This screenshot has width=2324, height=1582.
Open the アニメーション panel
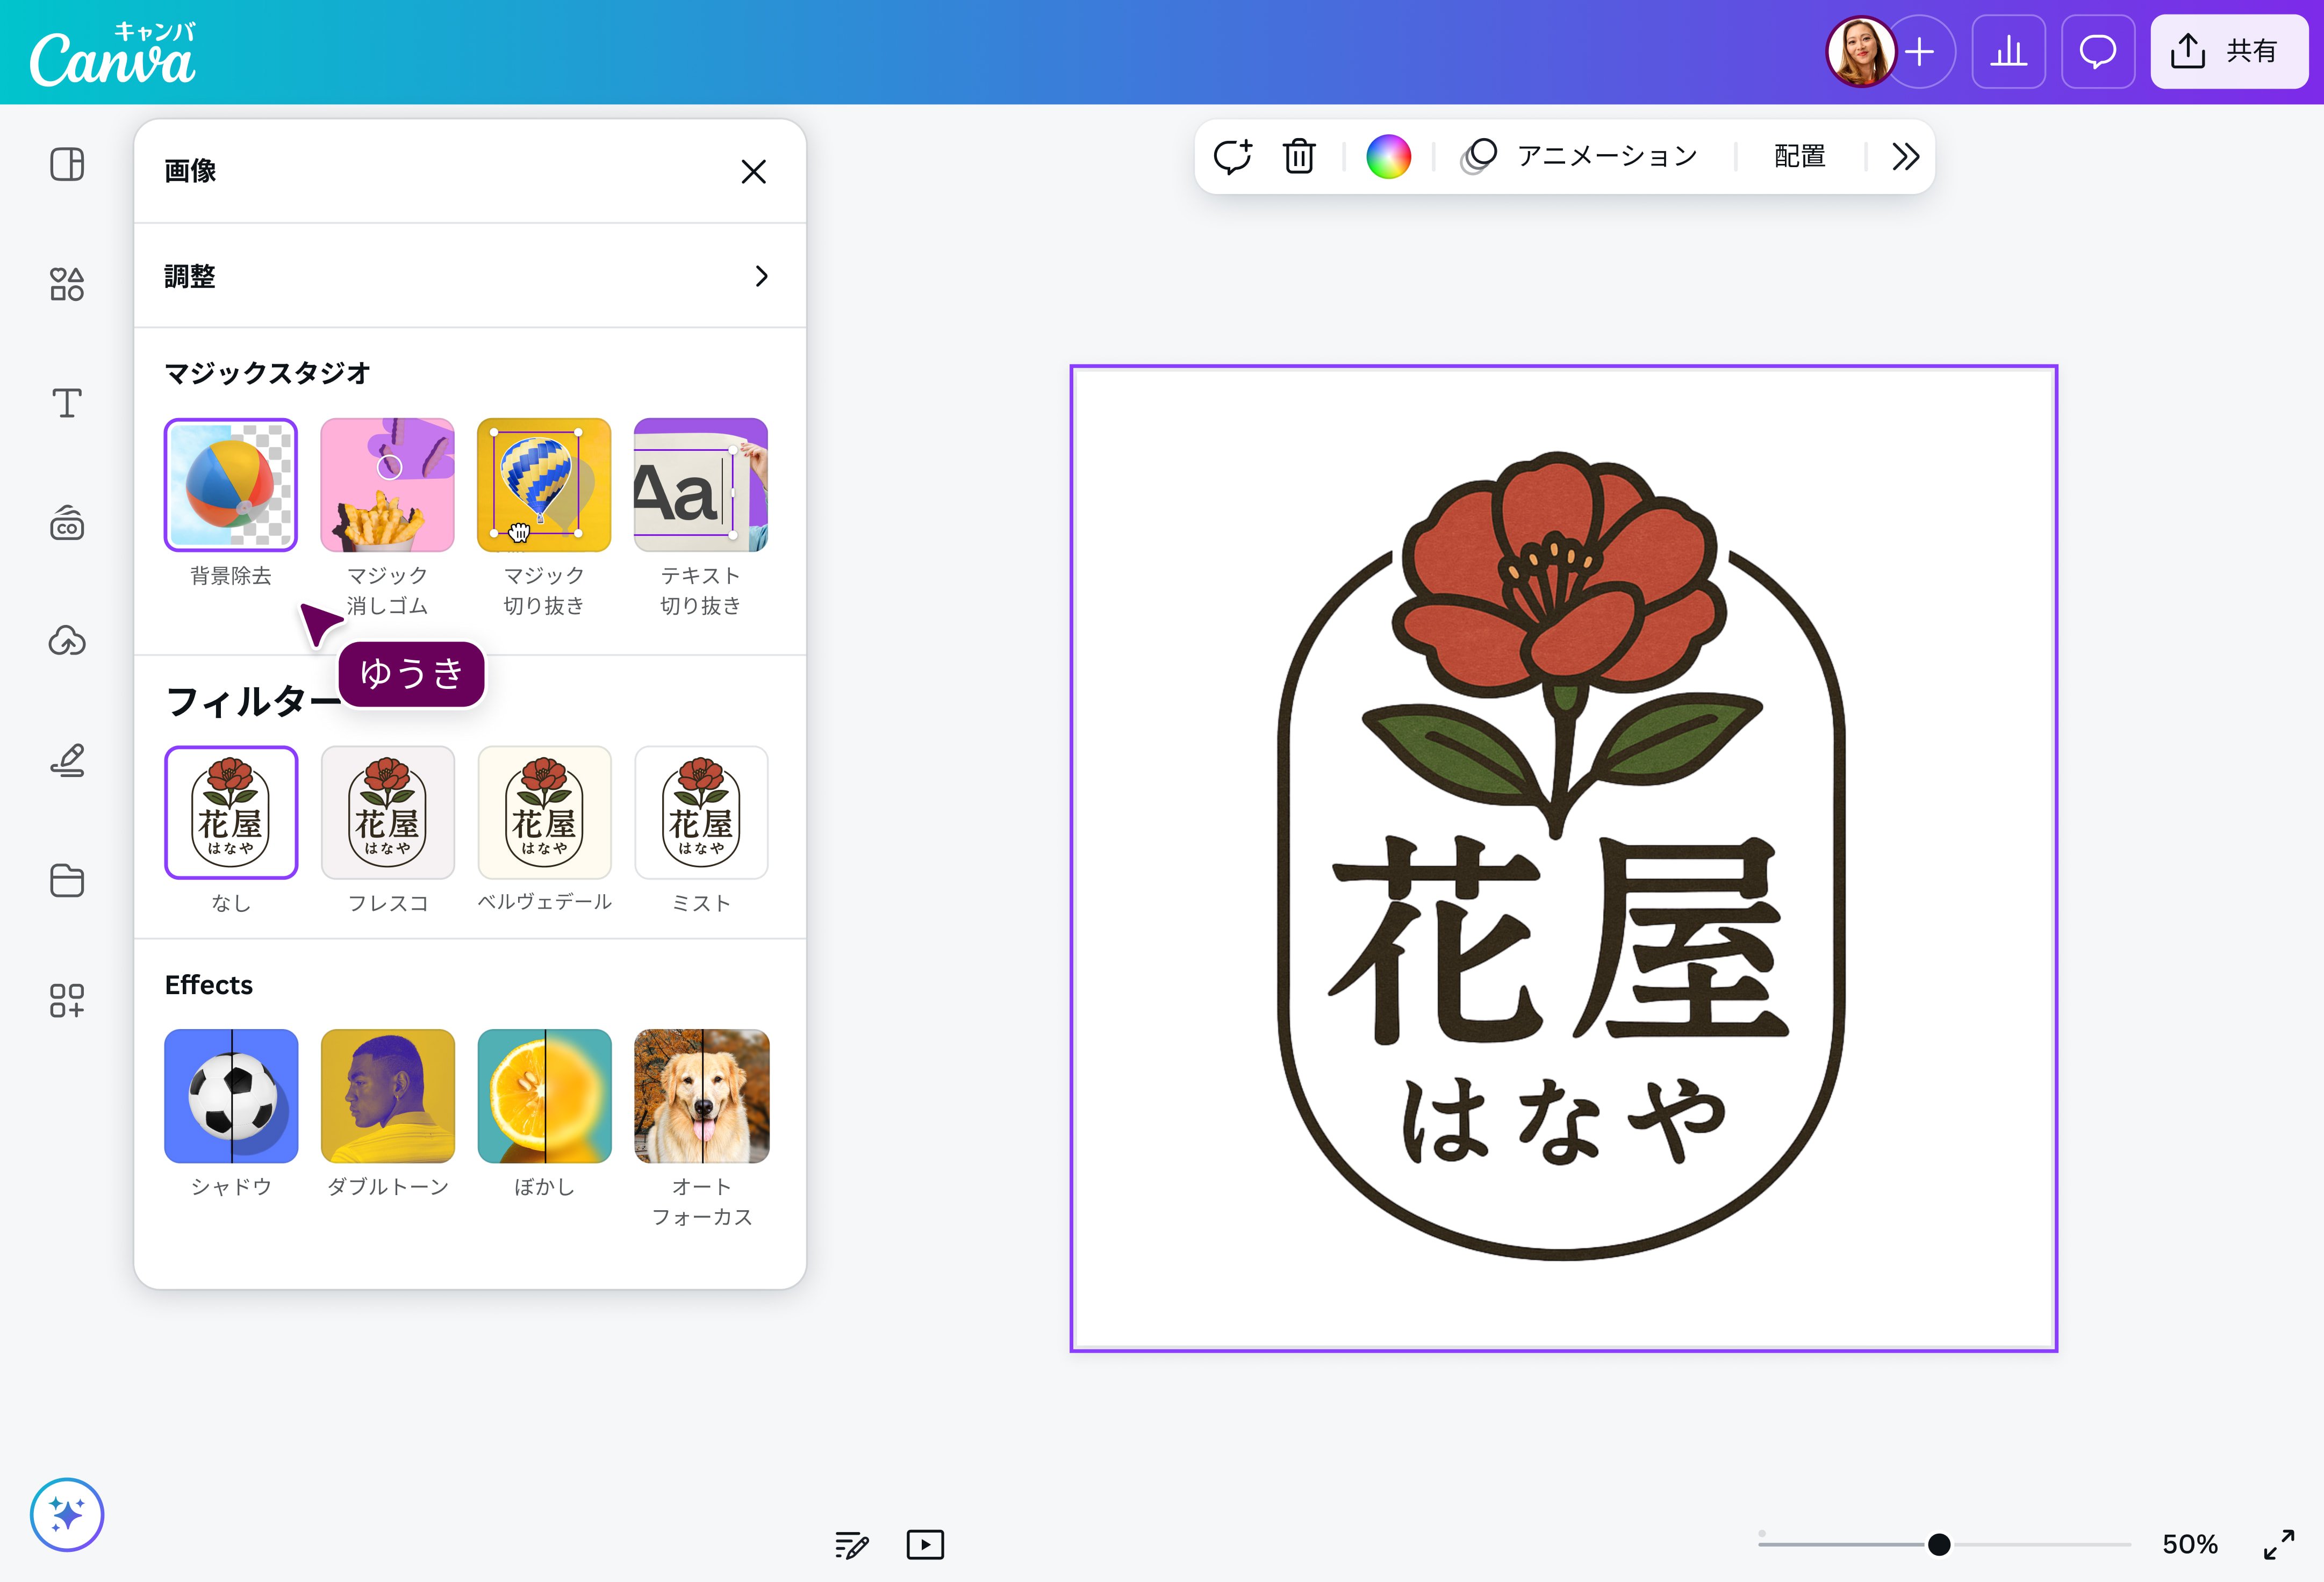click(x=1605, y=155)
